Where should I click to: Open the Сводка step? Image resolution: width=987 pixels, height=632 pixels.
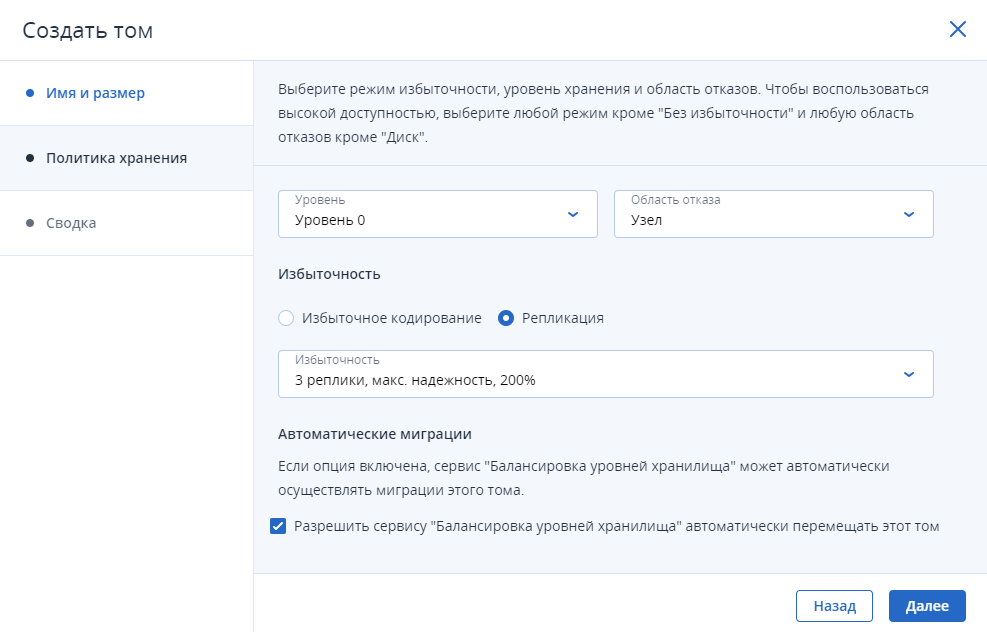71,223
